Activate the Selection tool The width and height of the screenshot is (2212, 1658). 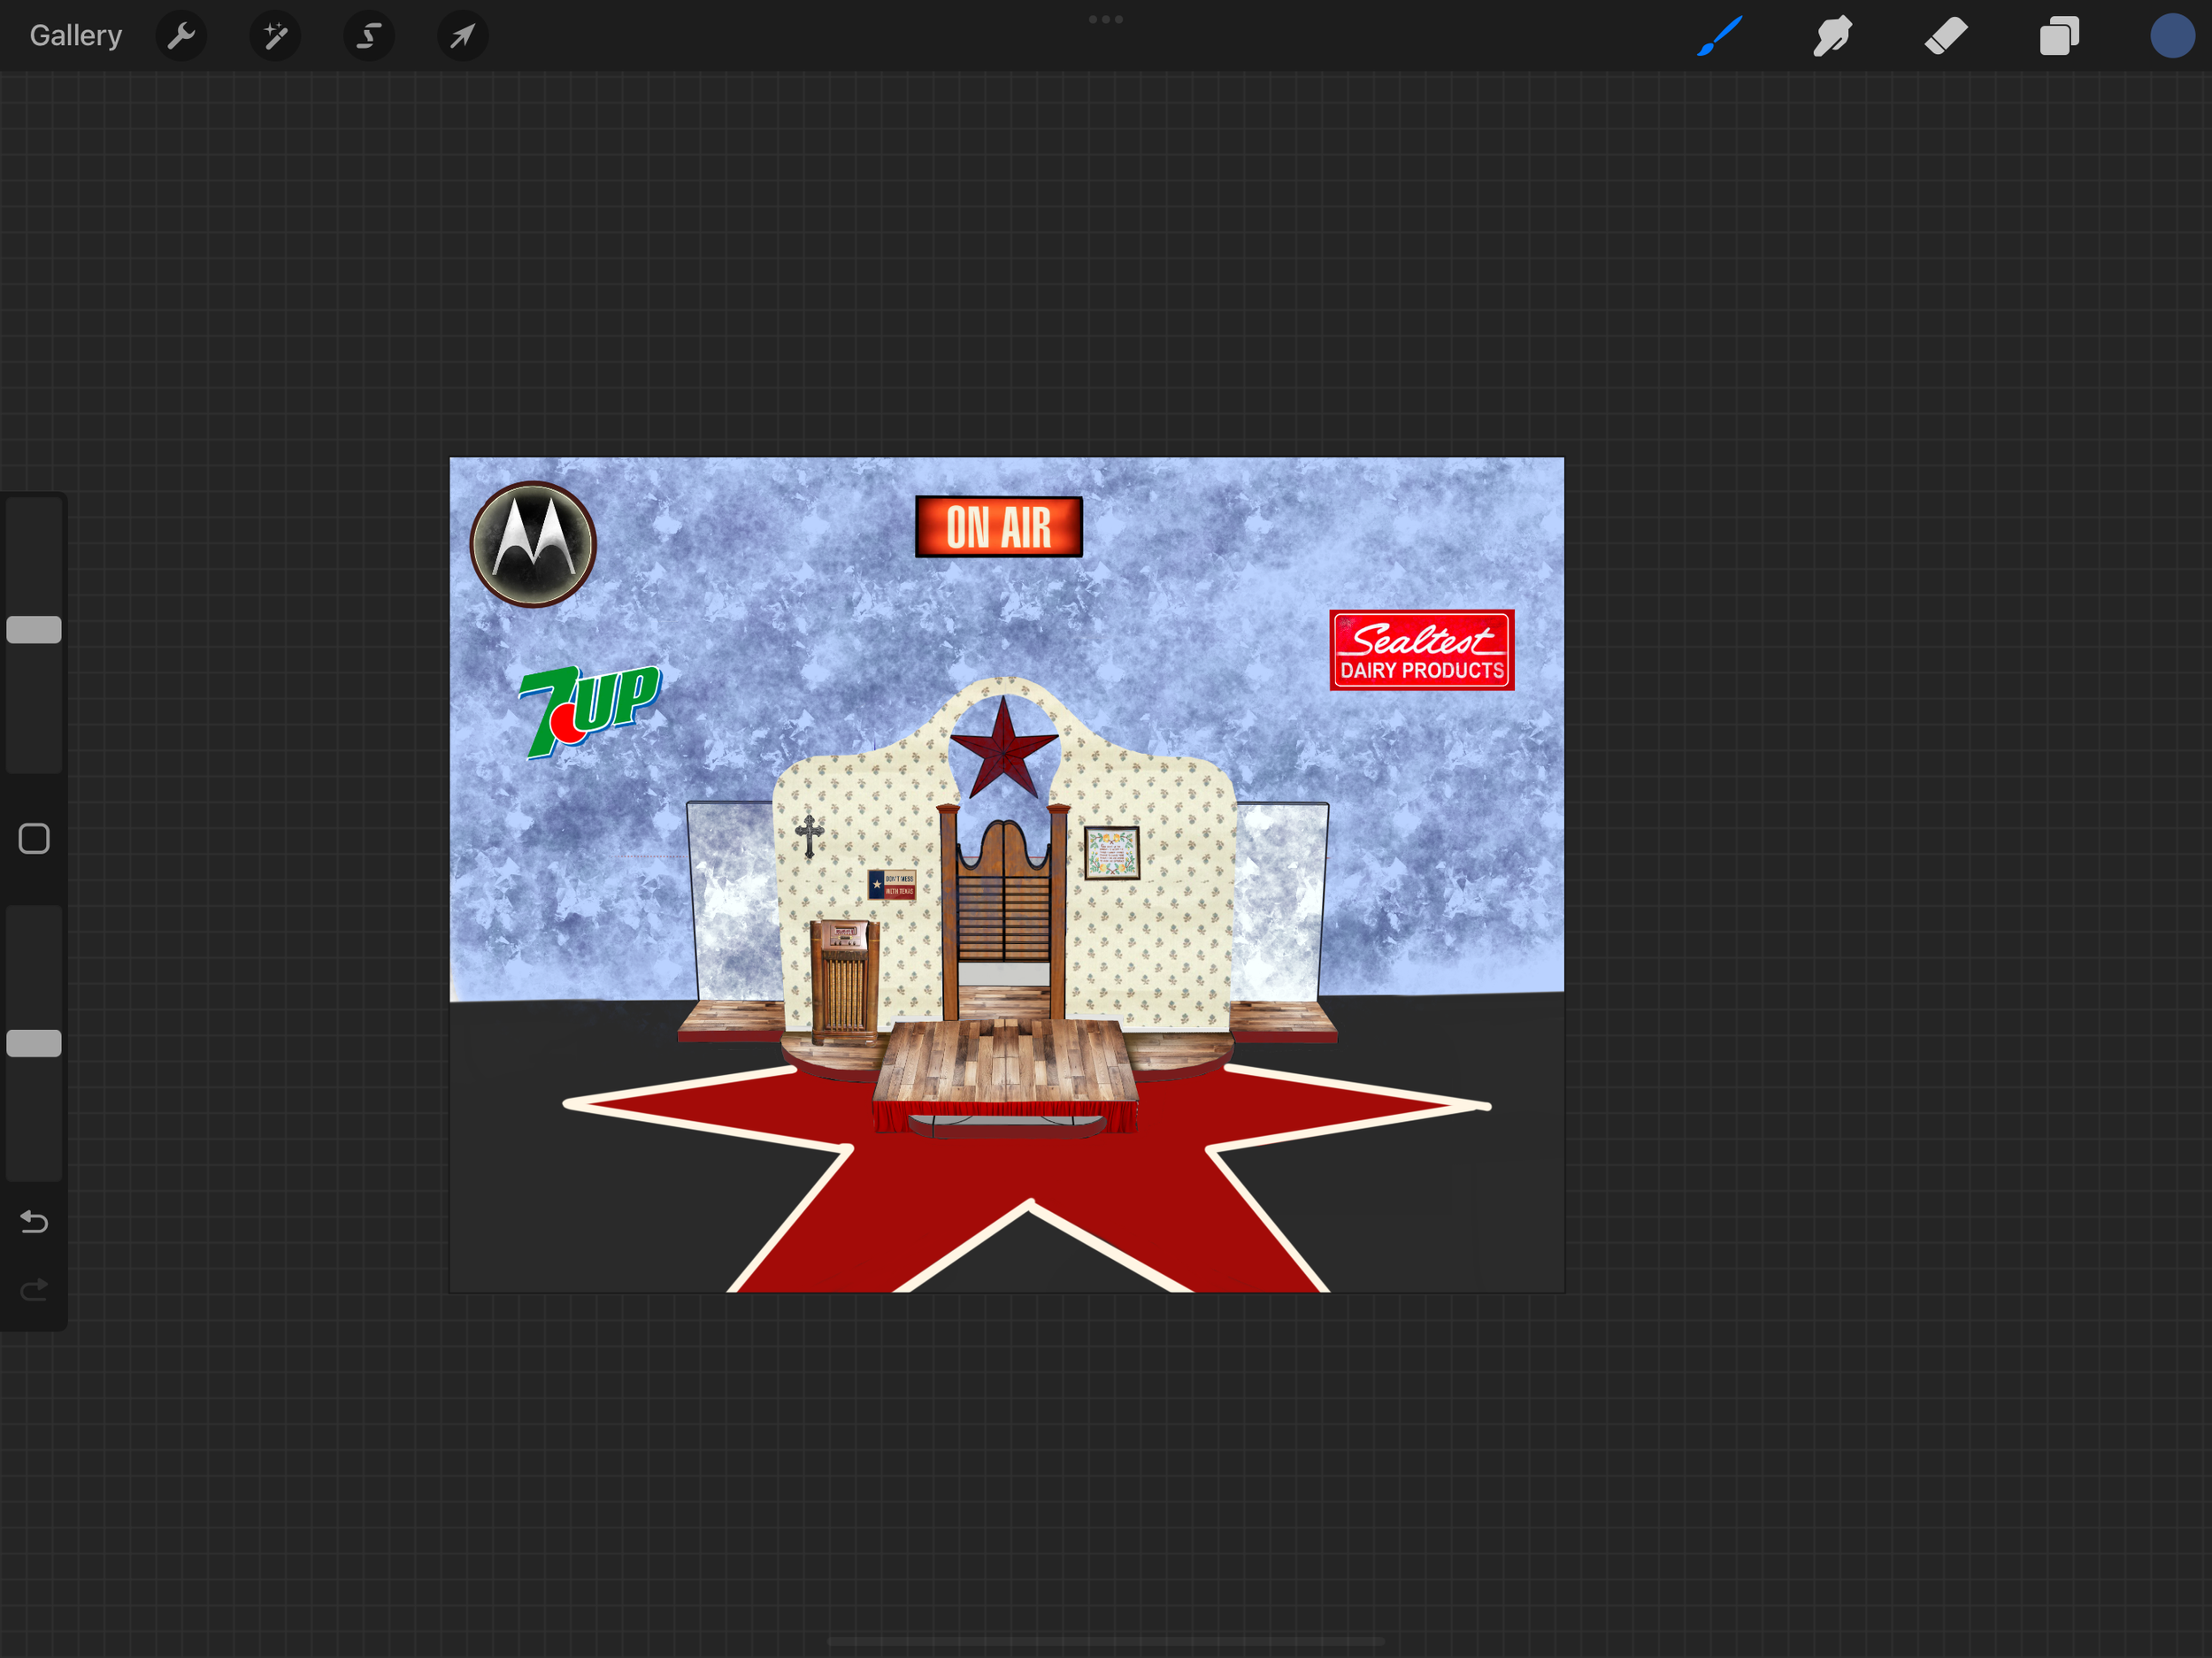point(369,36)
